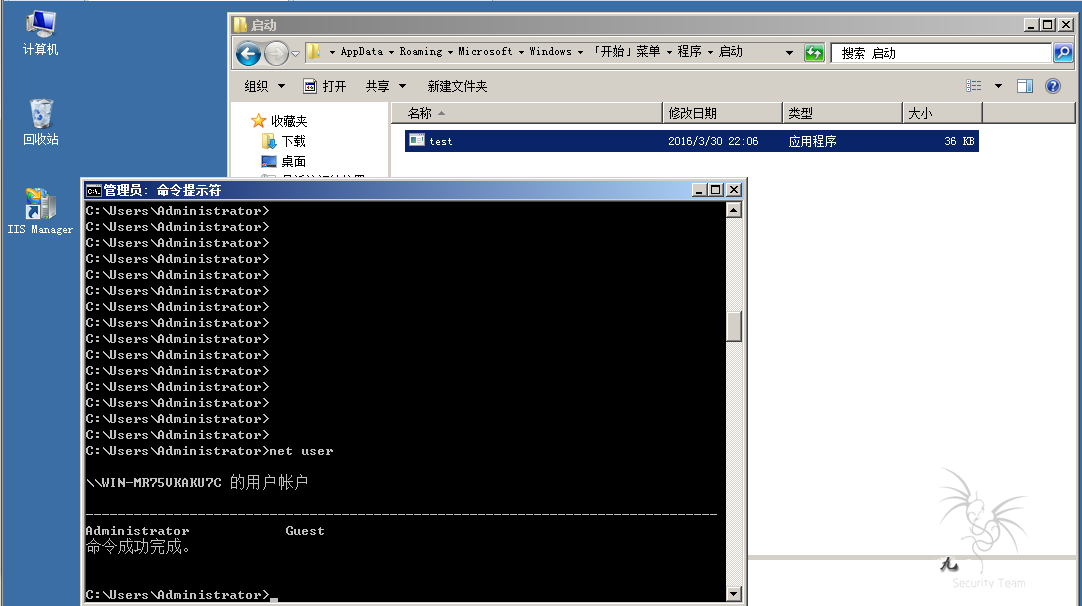The height and width of the screenshot is (606, 1082).
Task: Open the help question-mark icon
Action: [x=1052, y=86]
